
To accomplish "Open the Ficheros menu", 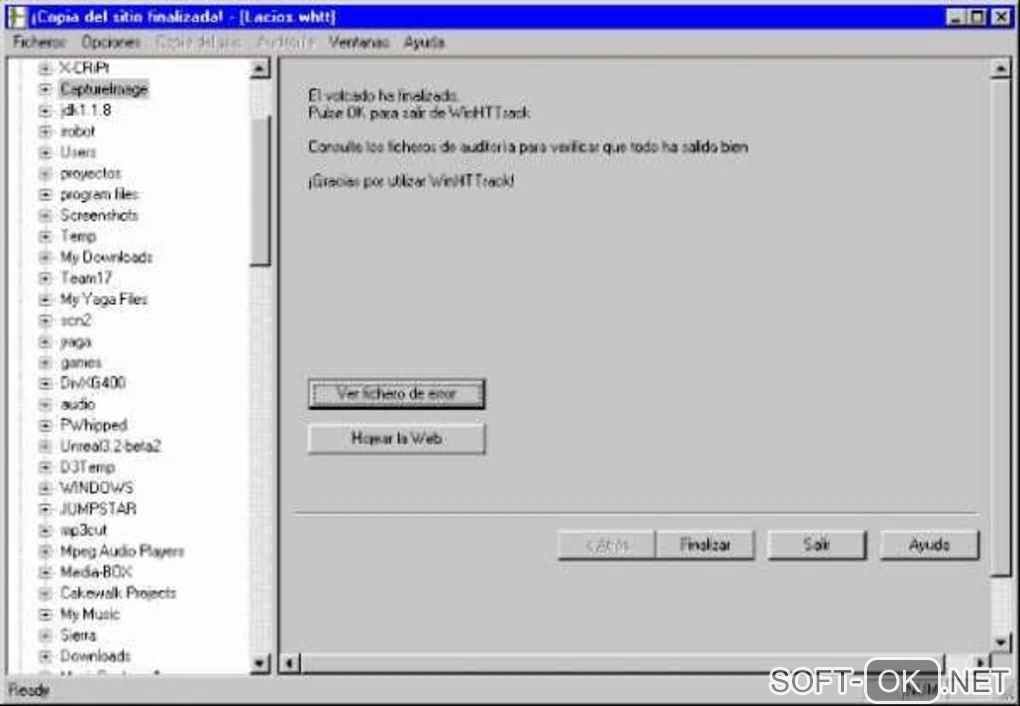I will (x=40, y=42).
